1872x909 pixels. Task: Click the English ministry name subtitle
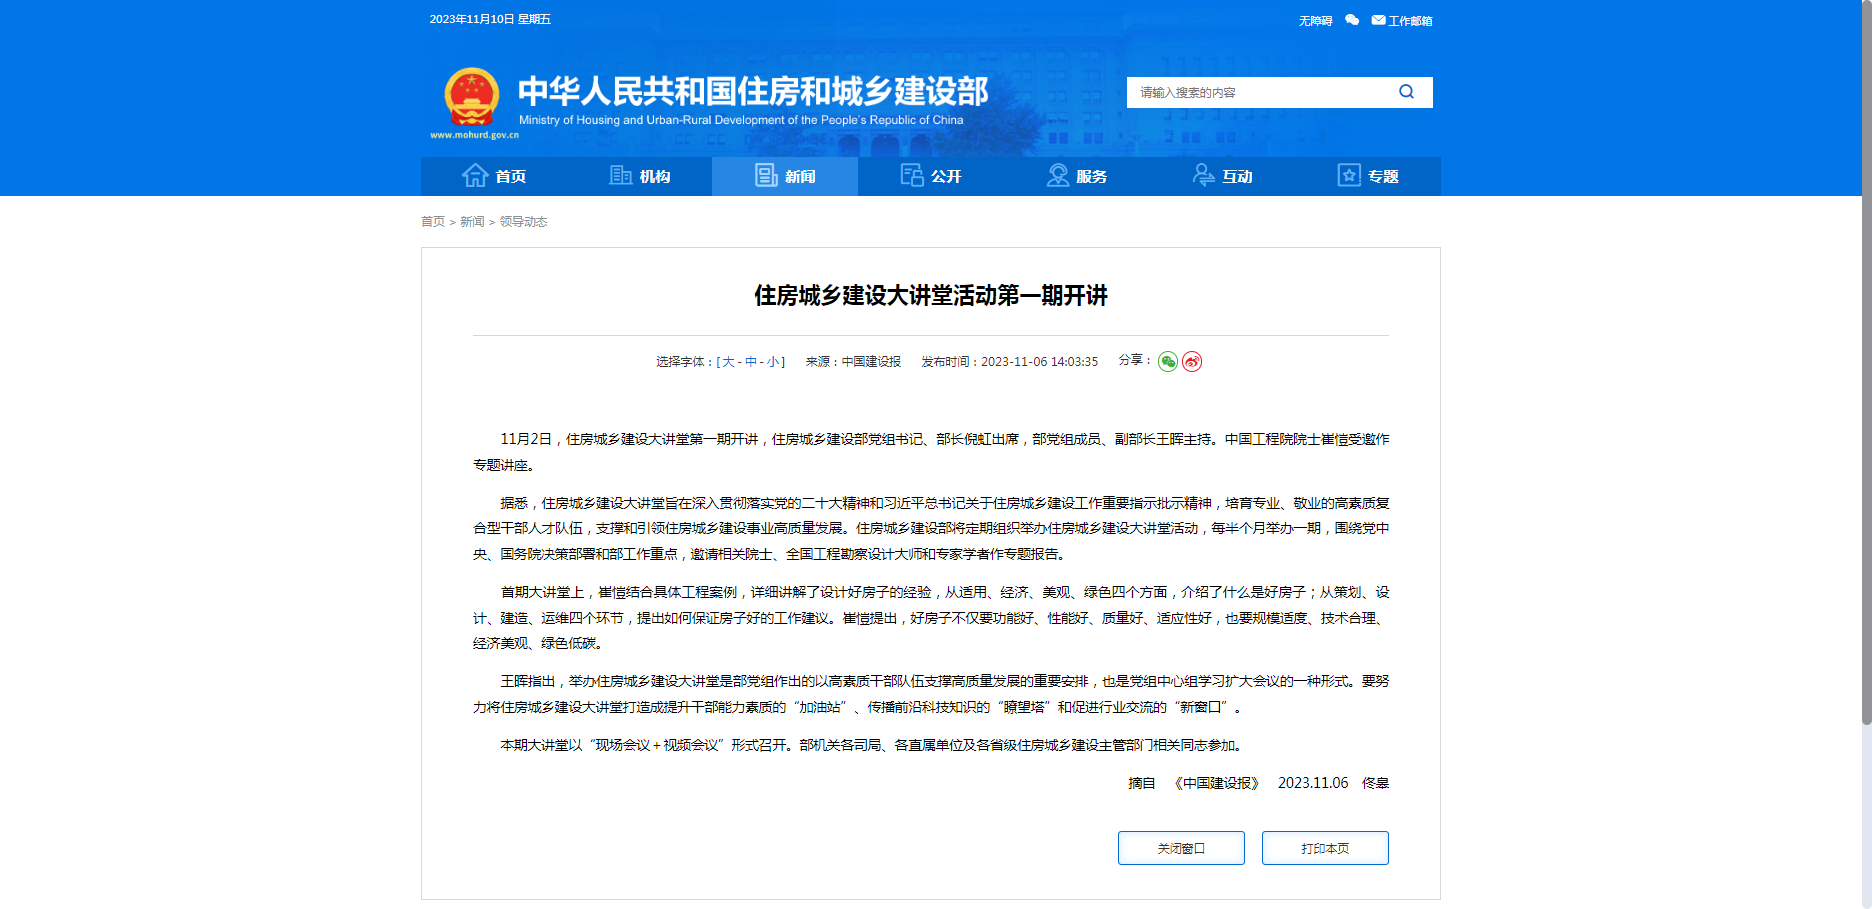[741, 120]
